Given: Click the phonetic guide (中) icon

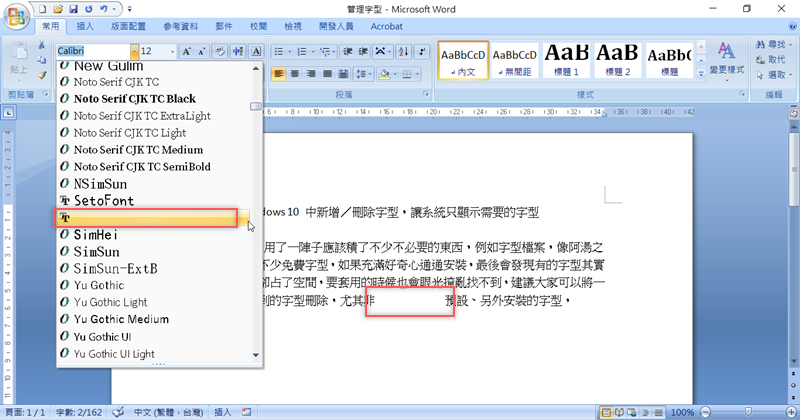Looking at the screenshot, I should point(238,51).
